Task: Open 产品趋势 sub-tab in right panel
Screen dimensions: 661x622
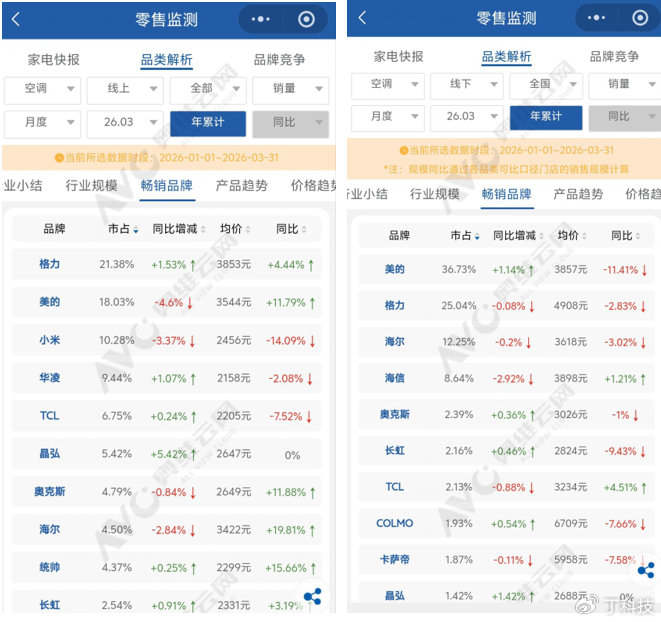Action: [x=578, y=194]
